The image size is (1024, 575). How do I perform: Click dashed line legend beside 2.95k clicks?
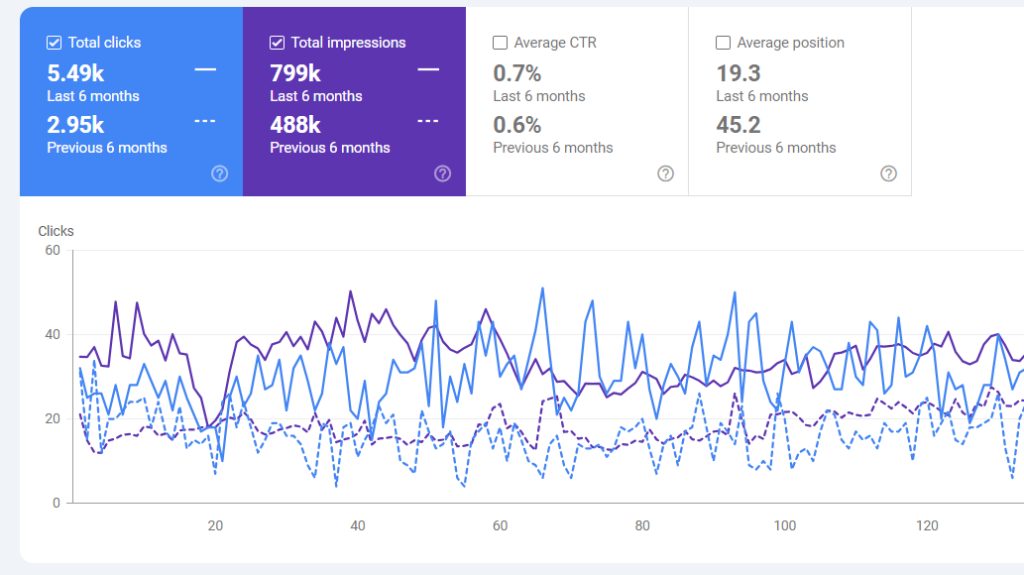(x=205, y=121)
